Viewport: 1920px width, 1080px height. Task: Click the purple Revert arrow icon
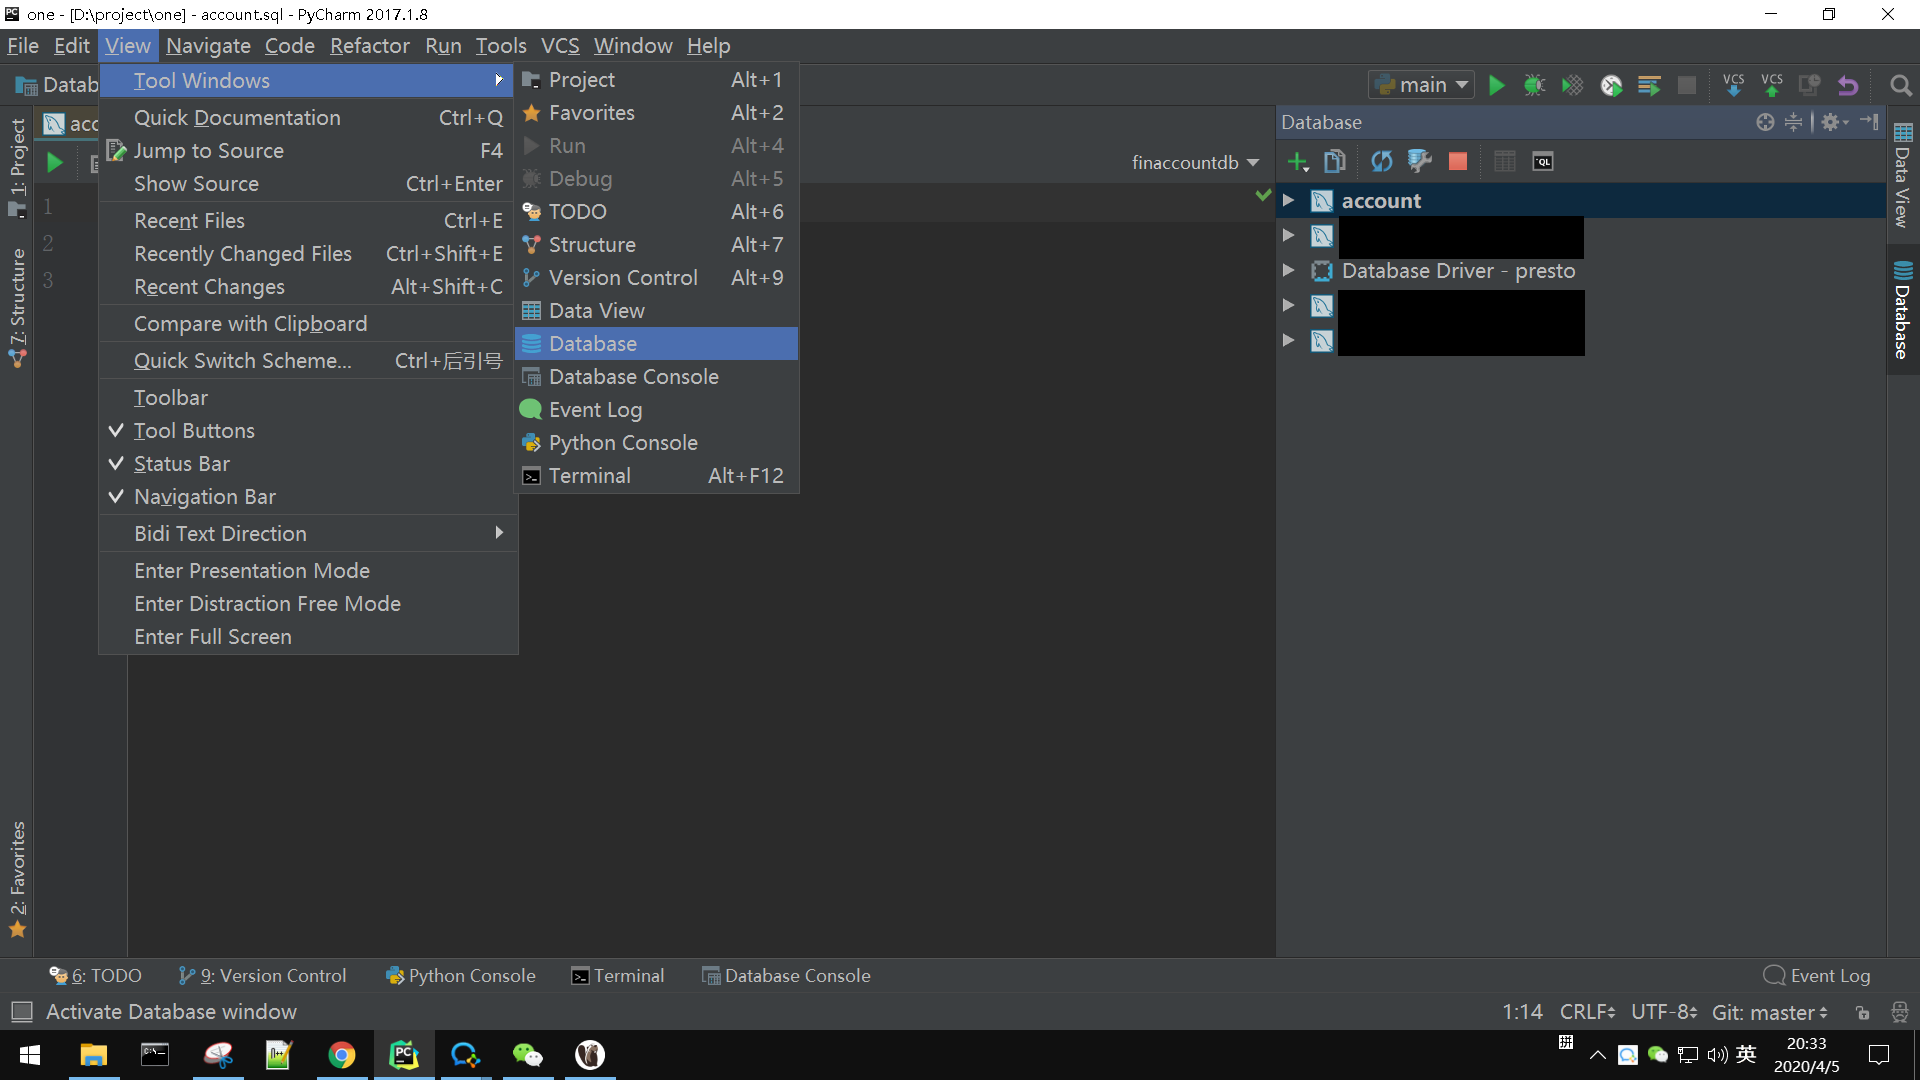1848,85
